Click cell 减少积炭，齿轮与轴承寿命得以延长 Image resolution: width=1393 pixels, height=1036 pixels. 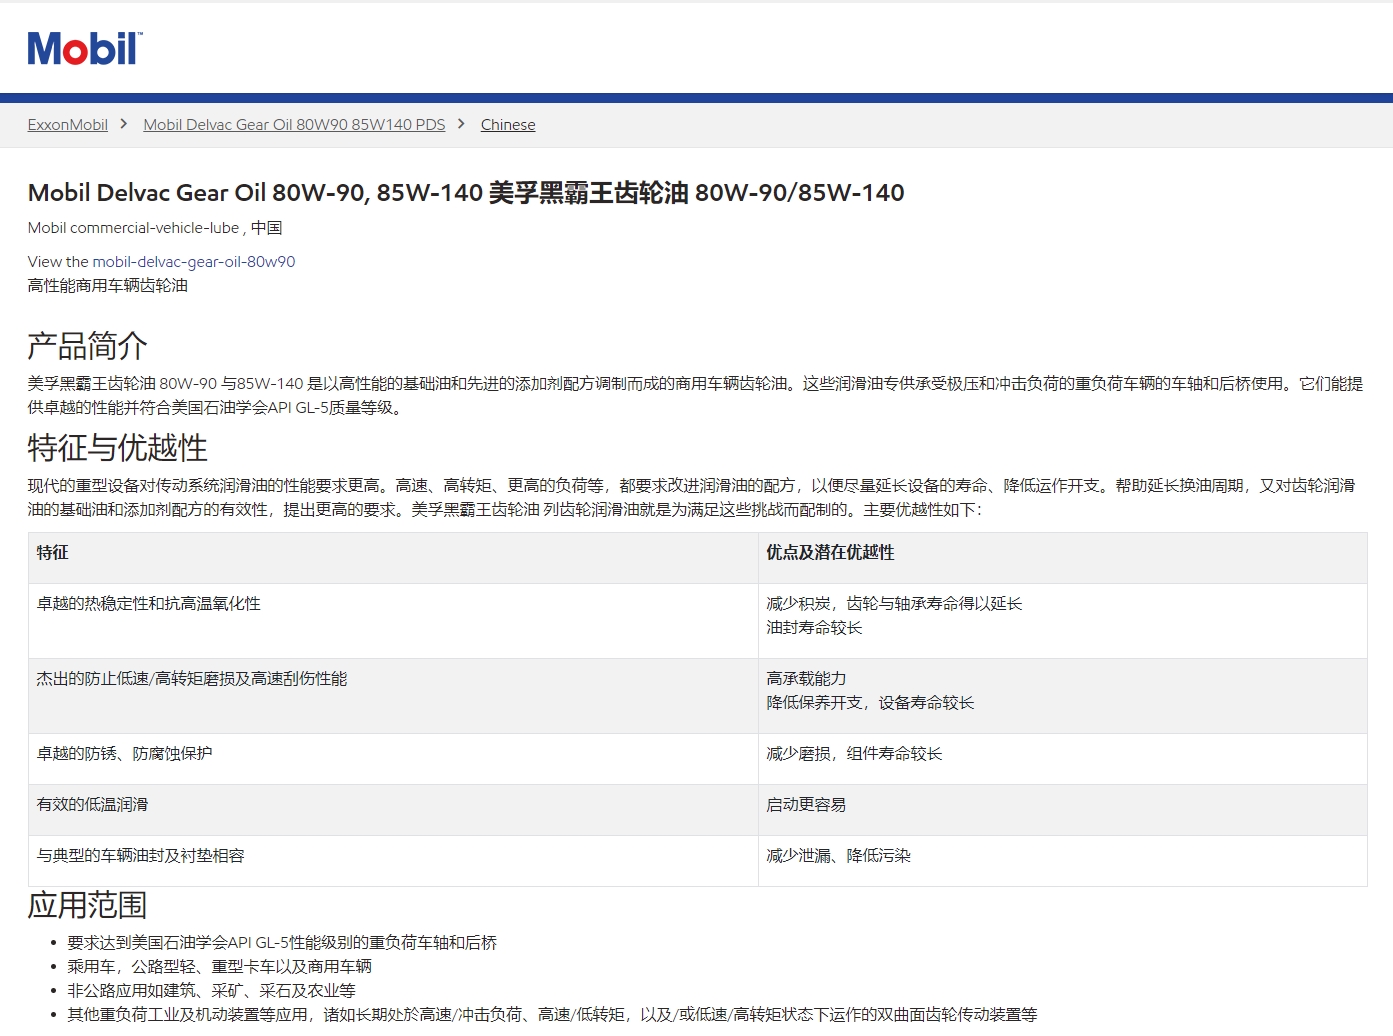(1062, 621)
